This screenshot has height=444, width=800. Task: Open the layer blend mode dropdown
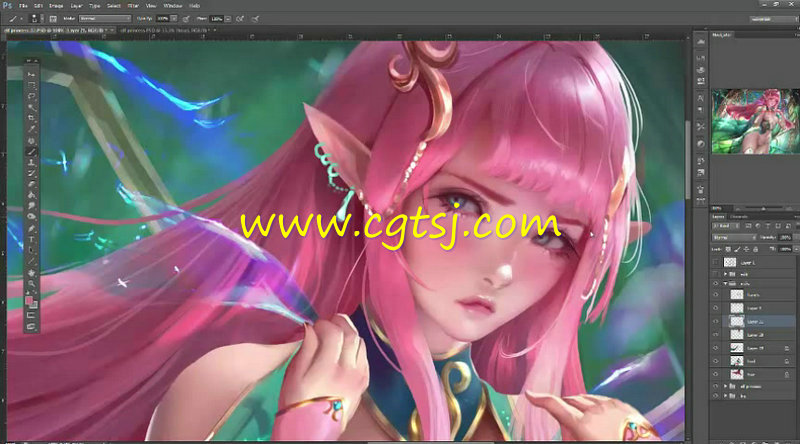pos(735,237)
